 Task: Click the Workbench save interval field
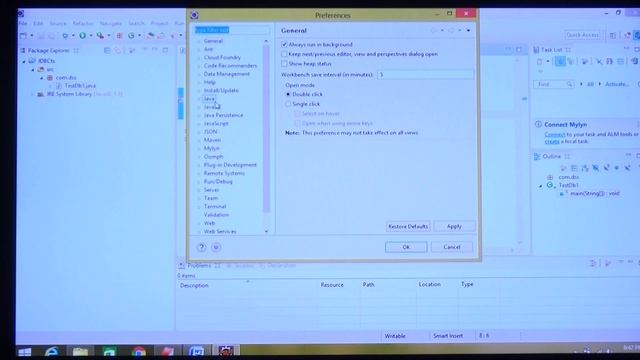click(x=425, y=75)
